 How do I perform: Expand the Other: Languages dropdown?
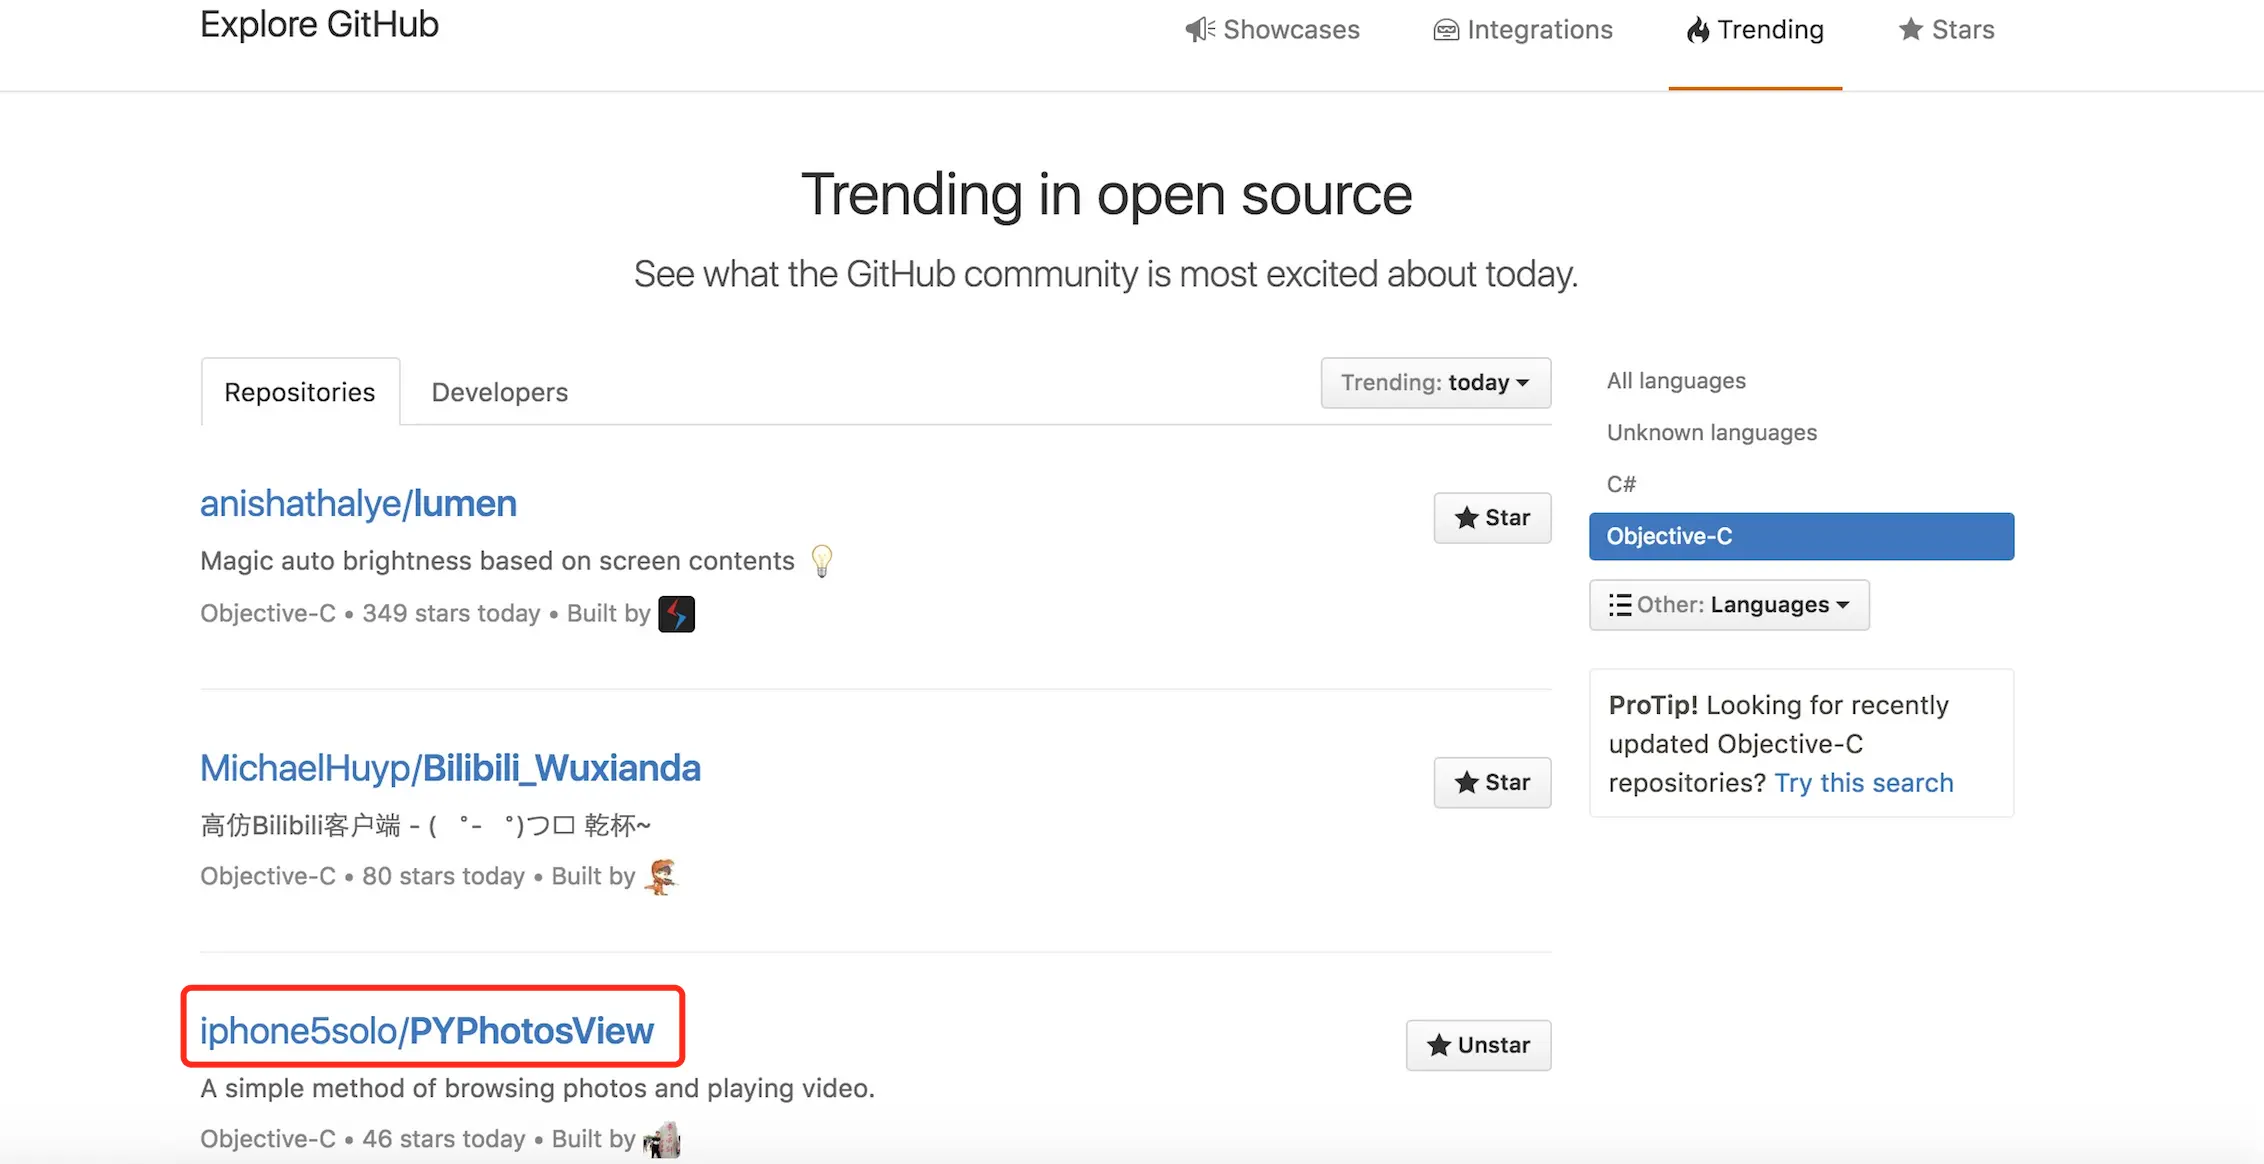pyautogui.click(x=1740, y=605)
